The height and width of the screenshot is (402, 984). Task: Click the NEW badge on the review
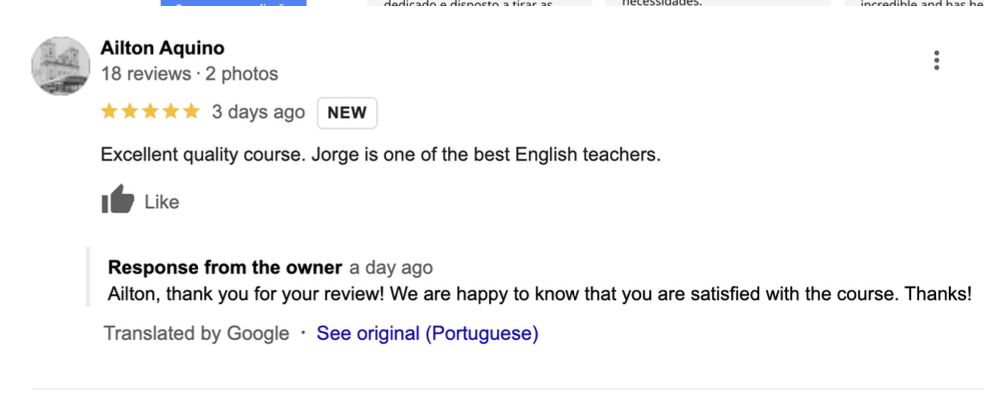tap(347, 113)
